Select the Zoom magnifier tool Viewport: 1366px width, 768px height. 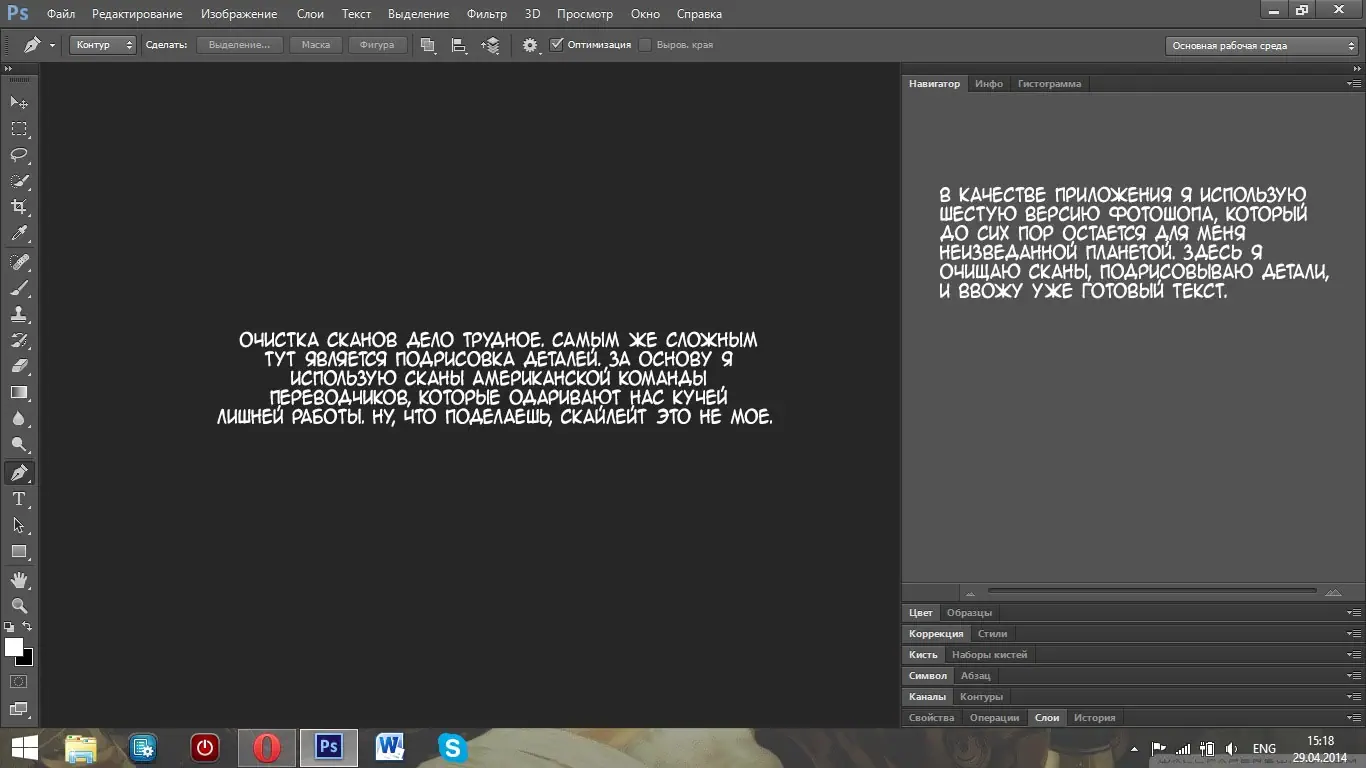coord(19,606)
